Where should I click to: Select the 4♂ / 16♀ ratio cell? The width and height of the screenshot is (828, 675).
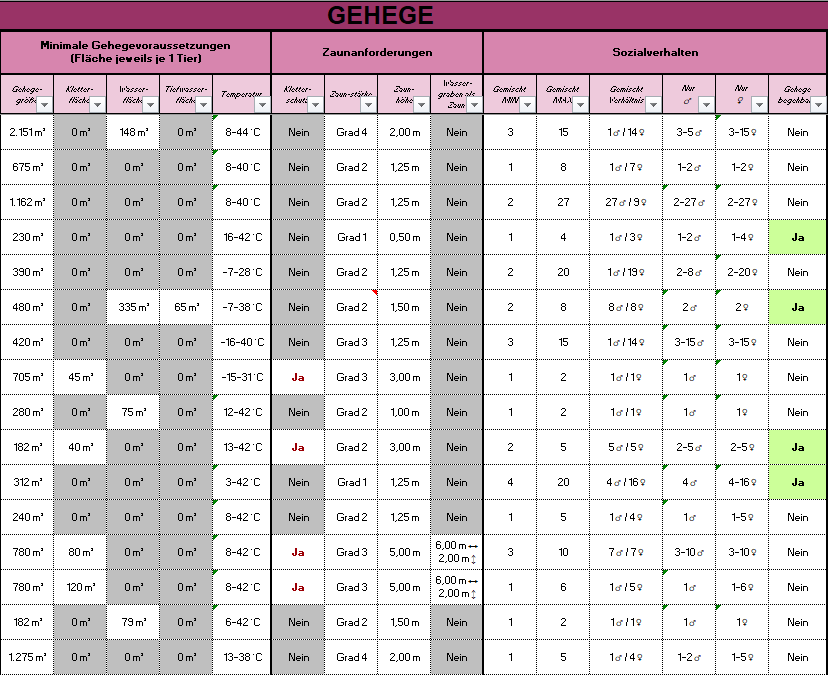point(626,482)
